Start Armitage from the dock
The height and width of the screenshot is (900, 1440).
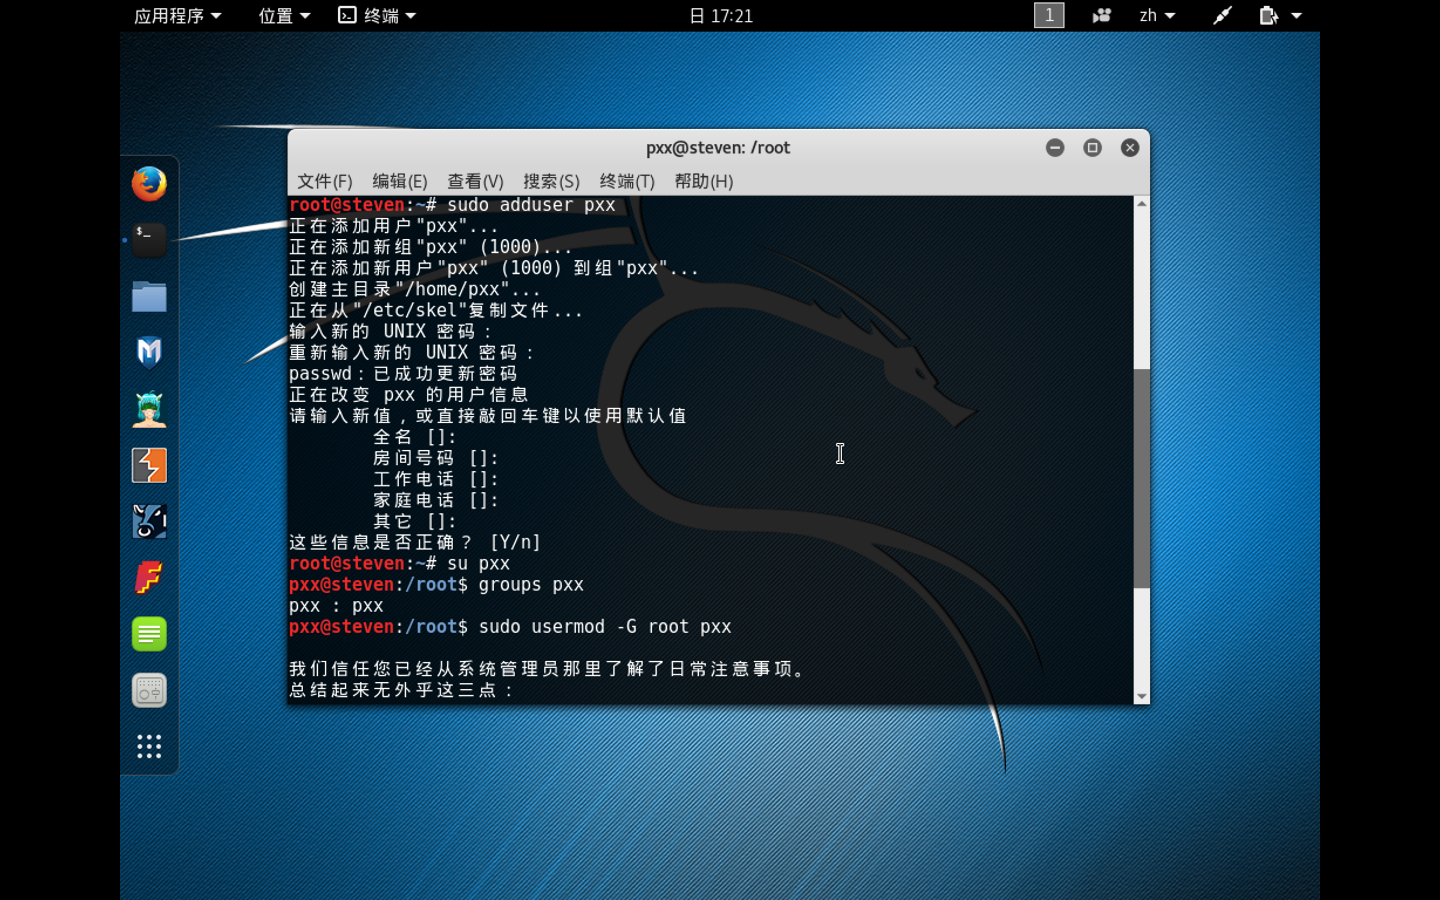point(149,409)
